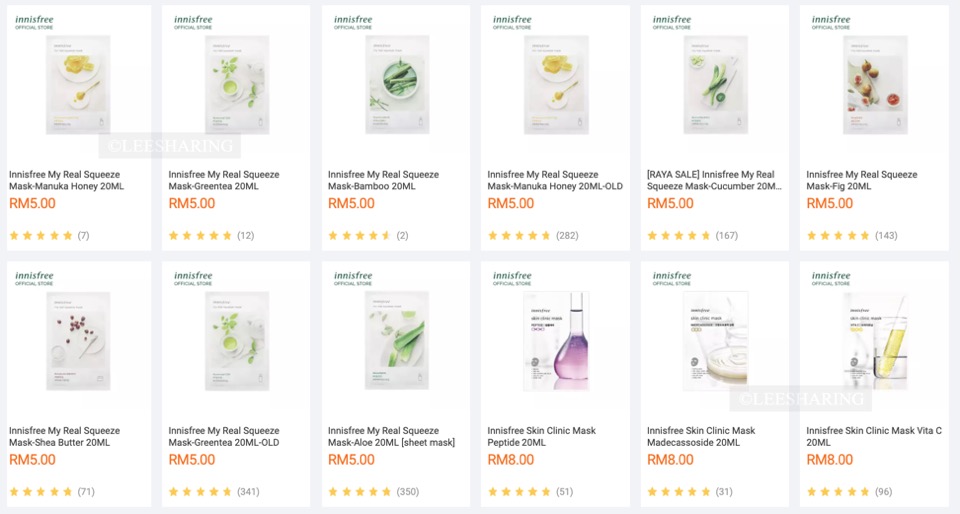Open Manuka Honey 20ML mask product image
This screenshot has width=960, height=514.
click(x=78, y=85)
